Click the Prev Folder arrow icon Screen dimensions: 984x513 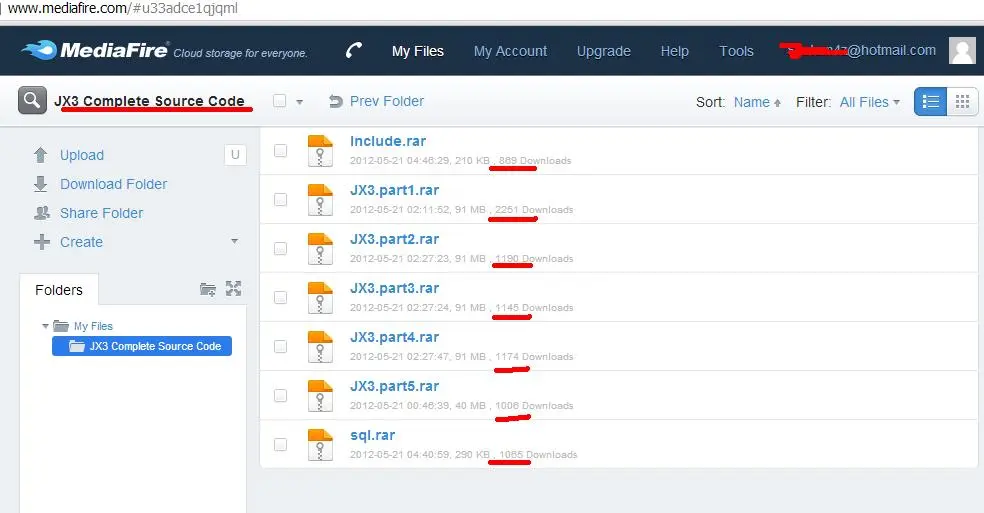tap(336, 101)
